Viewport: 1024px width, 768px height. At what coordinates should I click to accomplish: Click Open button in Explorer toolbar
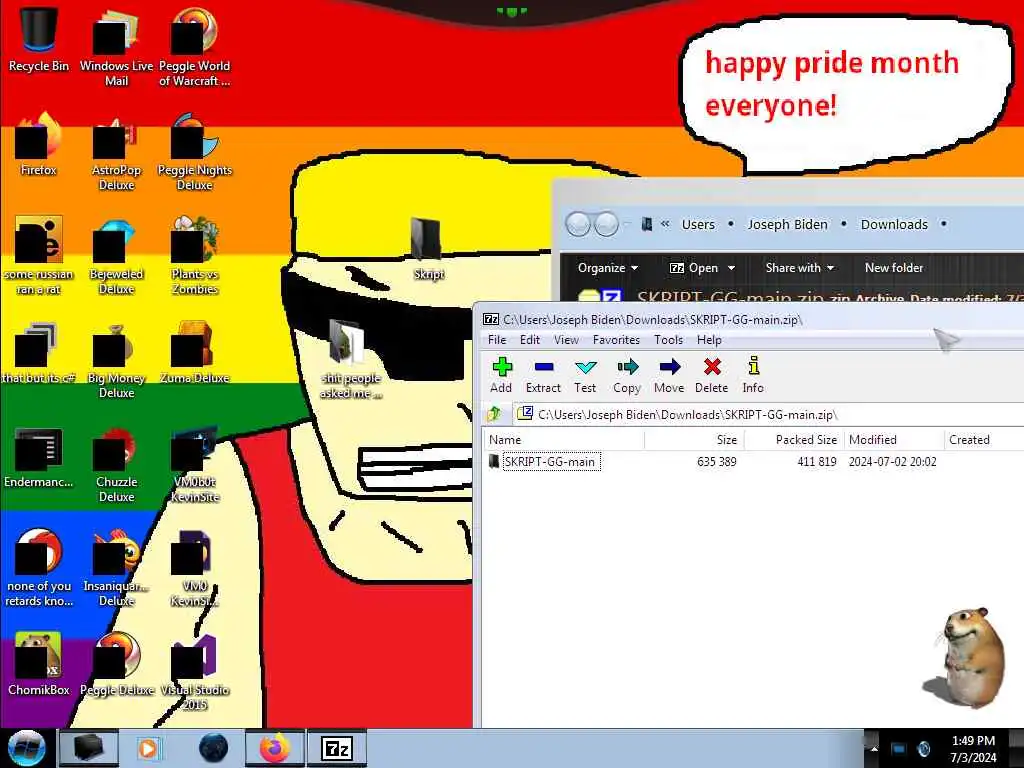pyautogui.click(x=695, y=268)
